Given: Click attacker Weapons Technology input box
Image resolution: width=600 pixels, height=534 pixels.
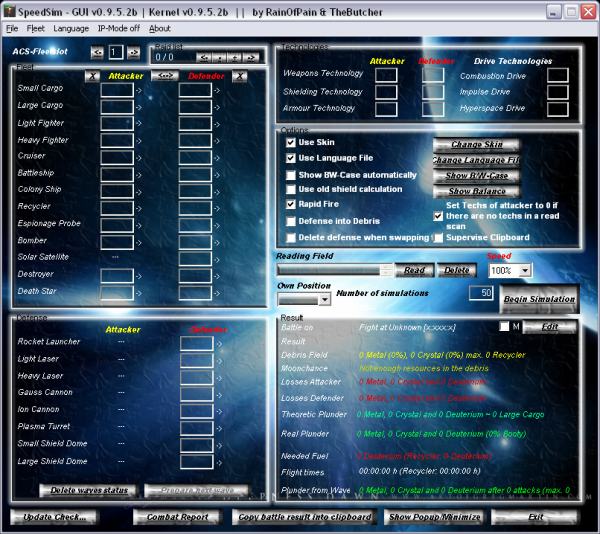Looking at the screenshot, I should (x=386, y=75).
